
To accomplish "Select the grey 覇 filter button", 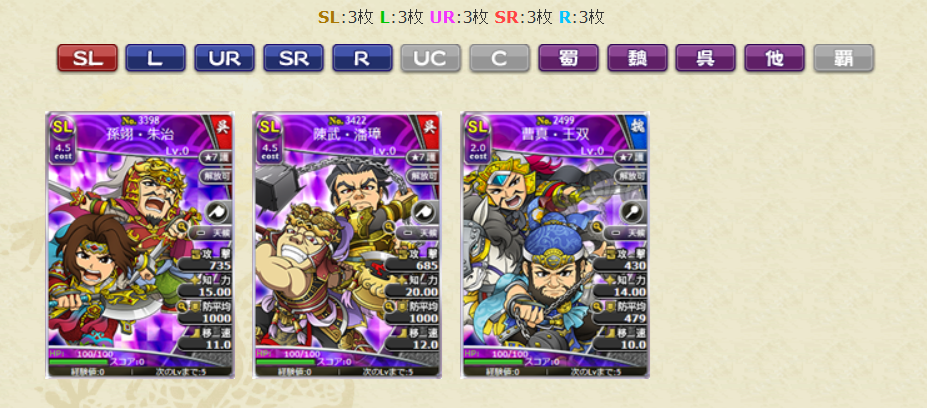I will 844,58.
